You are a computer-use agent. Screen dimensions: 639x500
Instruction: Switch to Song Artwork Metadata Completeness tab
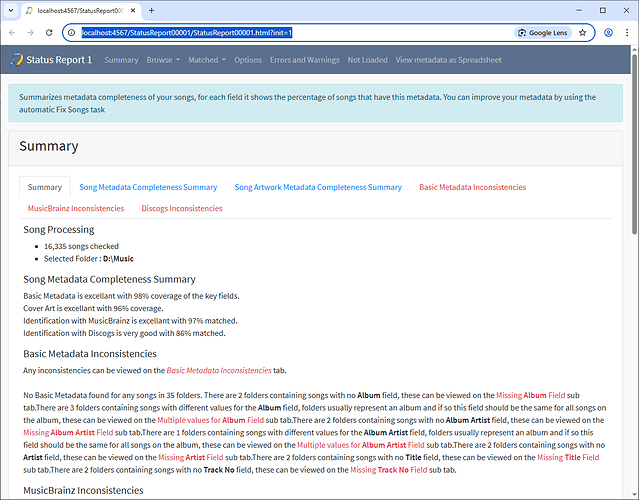pyautogui.click(x=318, y=187)
